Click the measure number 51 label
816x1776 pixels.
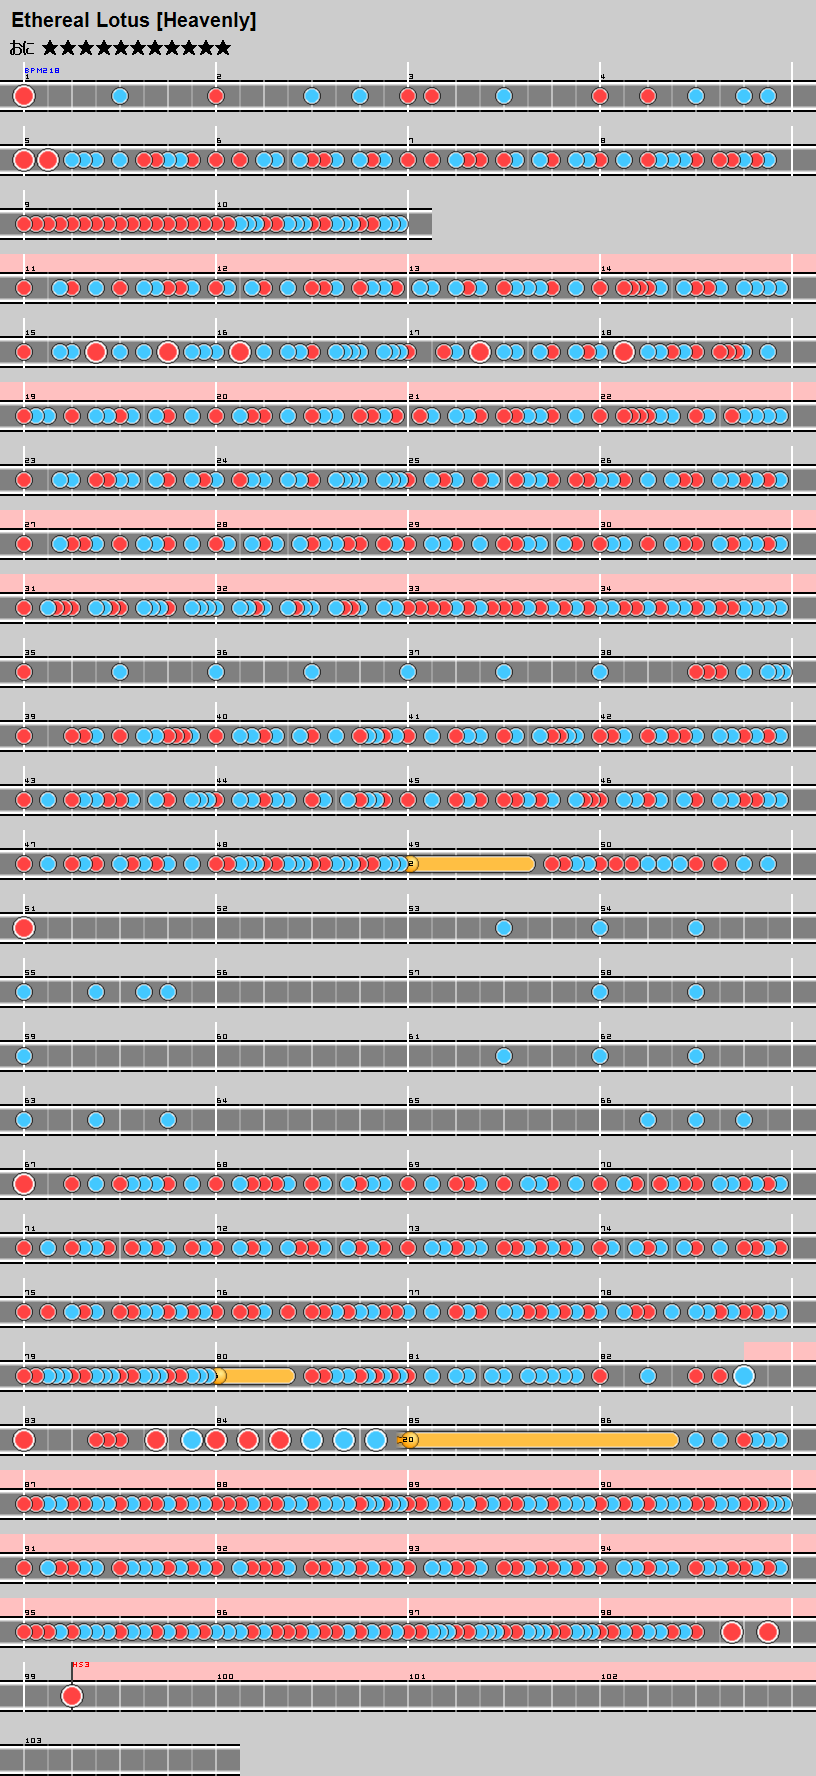click(30, 909)
